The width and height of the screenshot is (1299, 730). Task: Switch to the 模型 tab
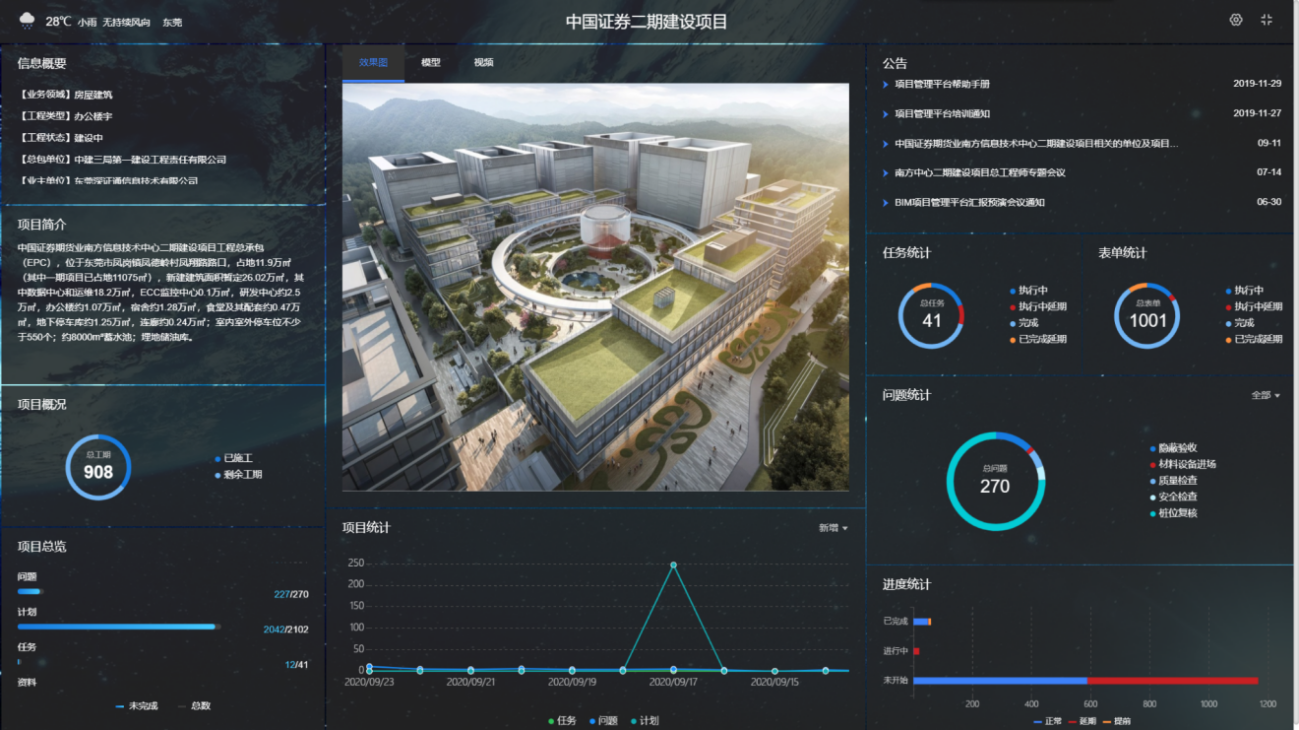coord(429,61)
